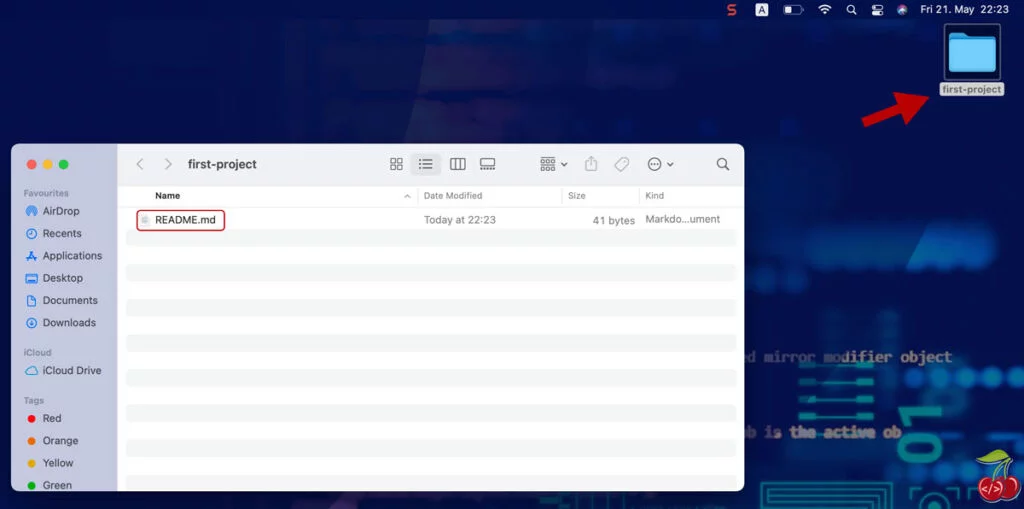This screenshot has height=509, width=1024.
Task: Zoom the Finder window with green button
Action: tap(63, 165)
